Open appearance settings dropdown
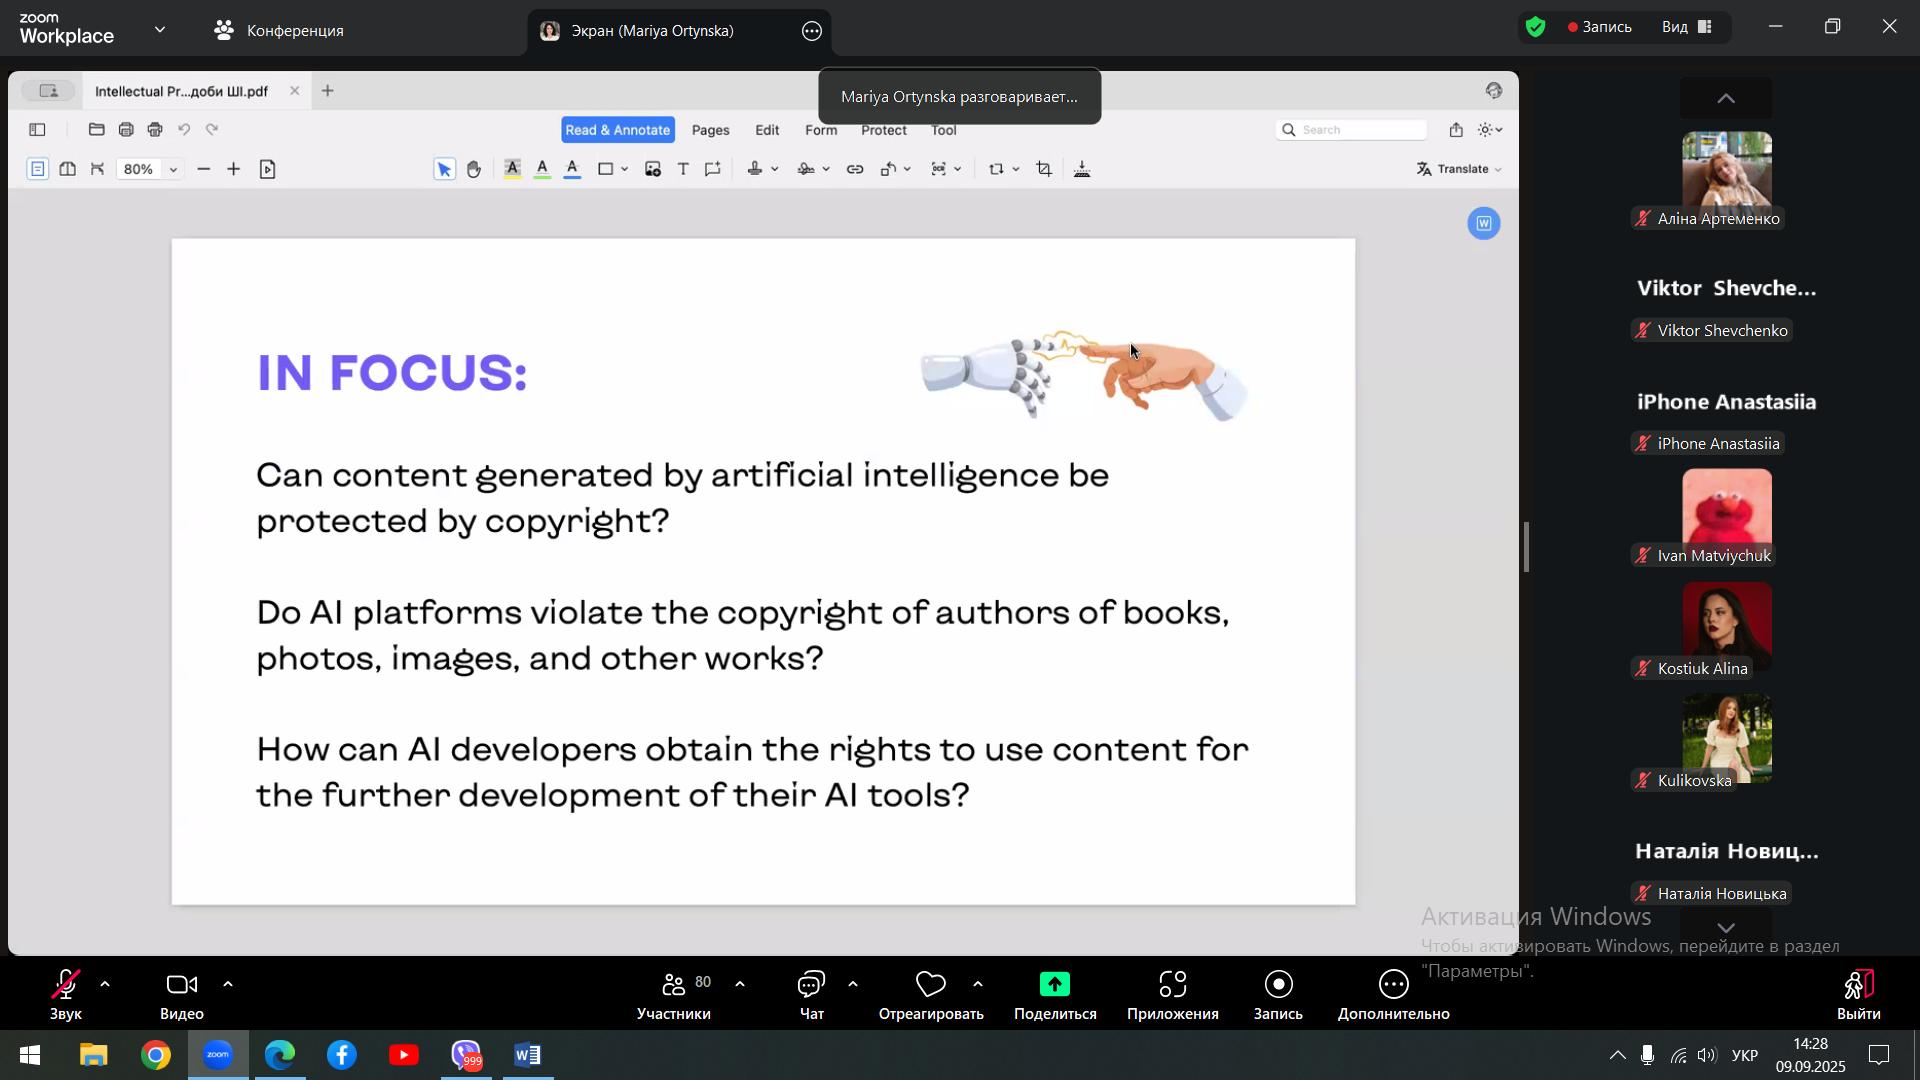 click(1490, 130)
